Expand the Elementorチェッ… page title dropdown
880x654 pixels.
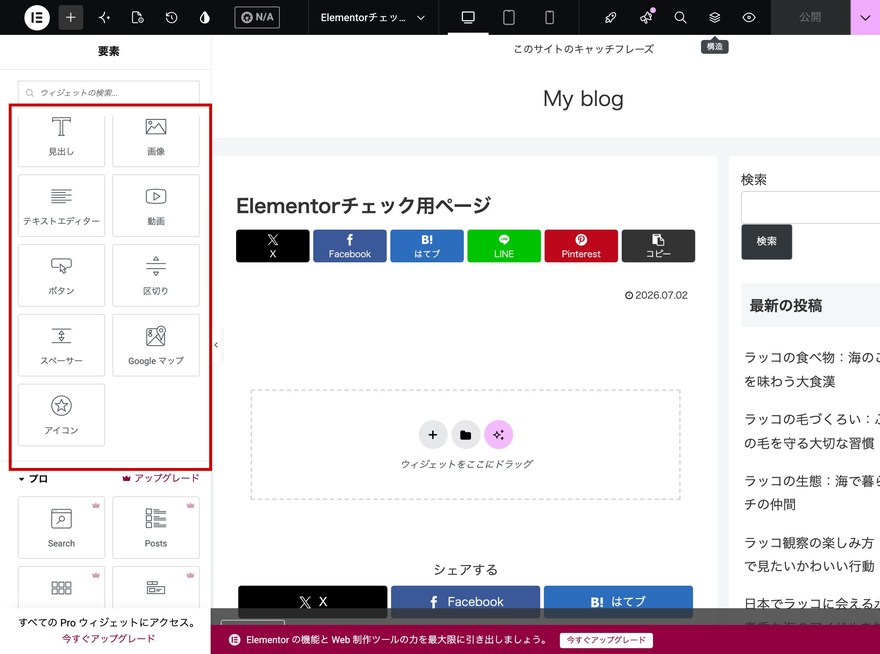372,17
